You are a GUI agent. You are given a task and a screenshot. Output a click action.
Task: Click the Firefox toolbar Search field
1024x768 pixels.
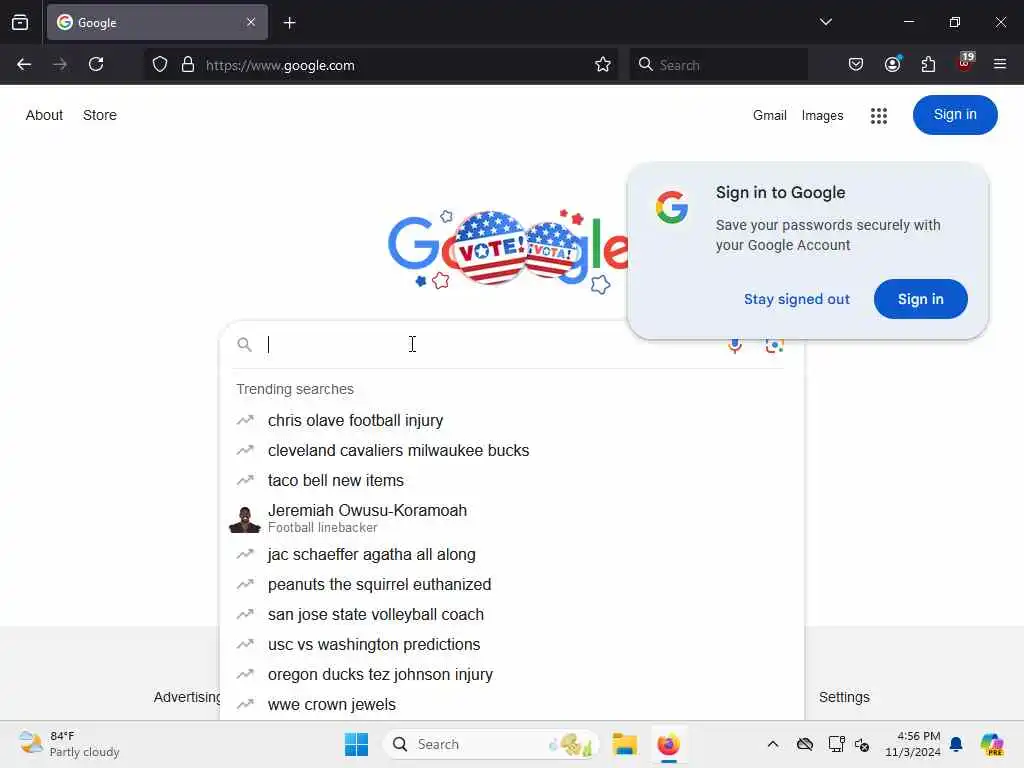coord(718,65)
